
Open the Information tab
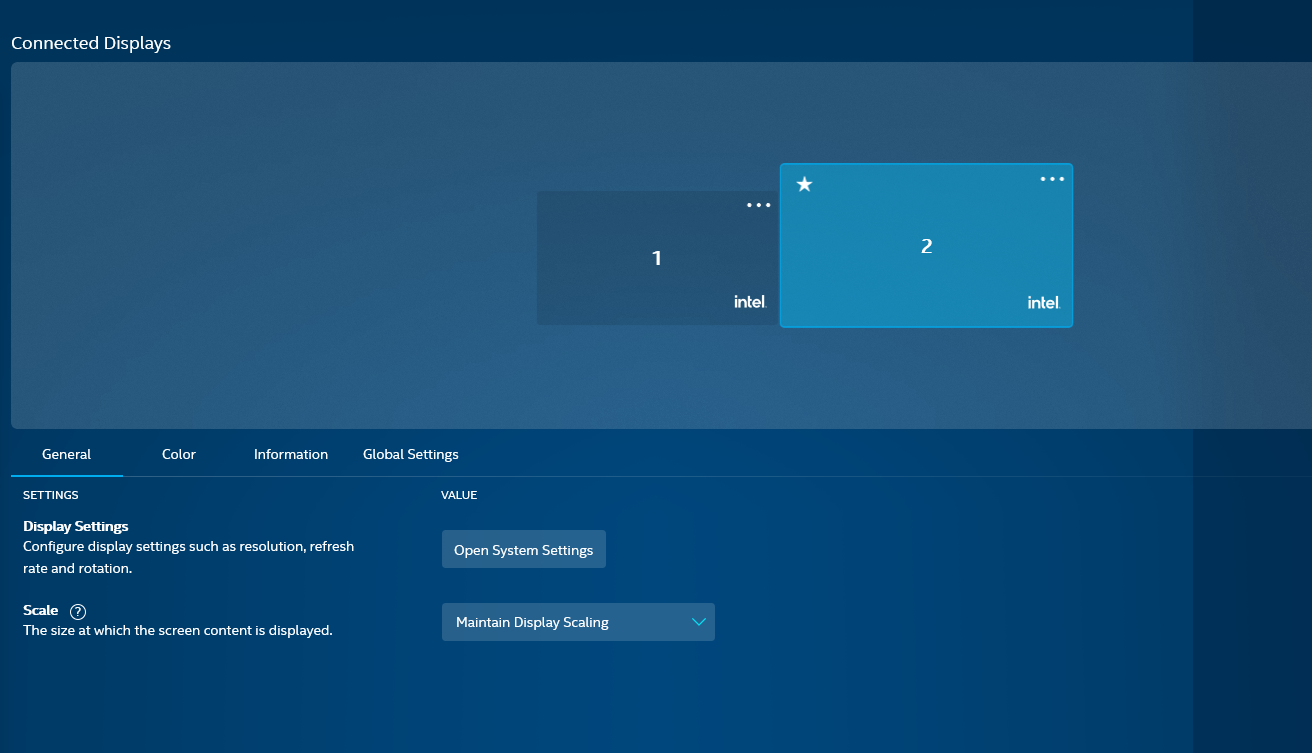pyautogui.click(x=291, y=454)
